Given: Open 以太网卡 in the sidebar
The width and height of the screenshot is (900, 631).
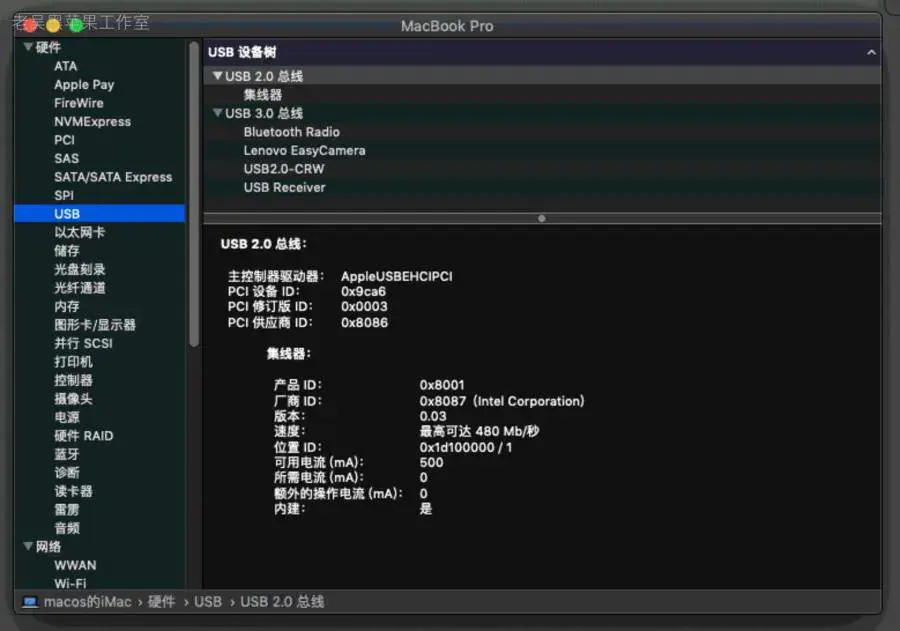Looking at the screenshot, I should coord(79,232).
